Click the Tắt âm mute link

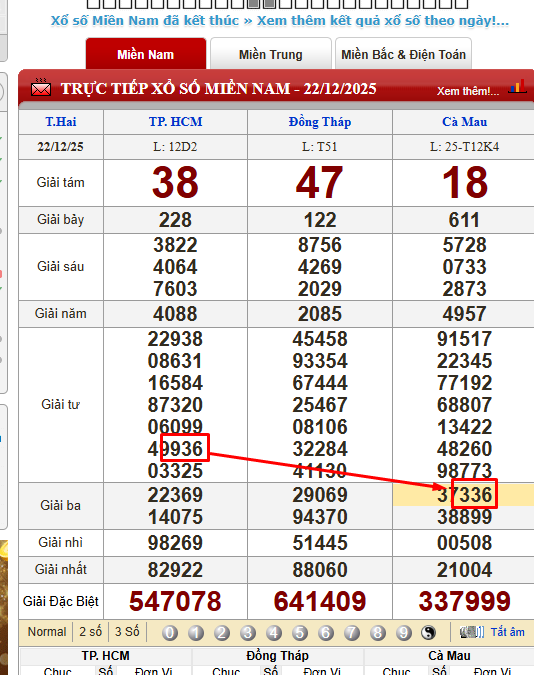[x=508, y=632]
